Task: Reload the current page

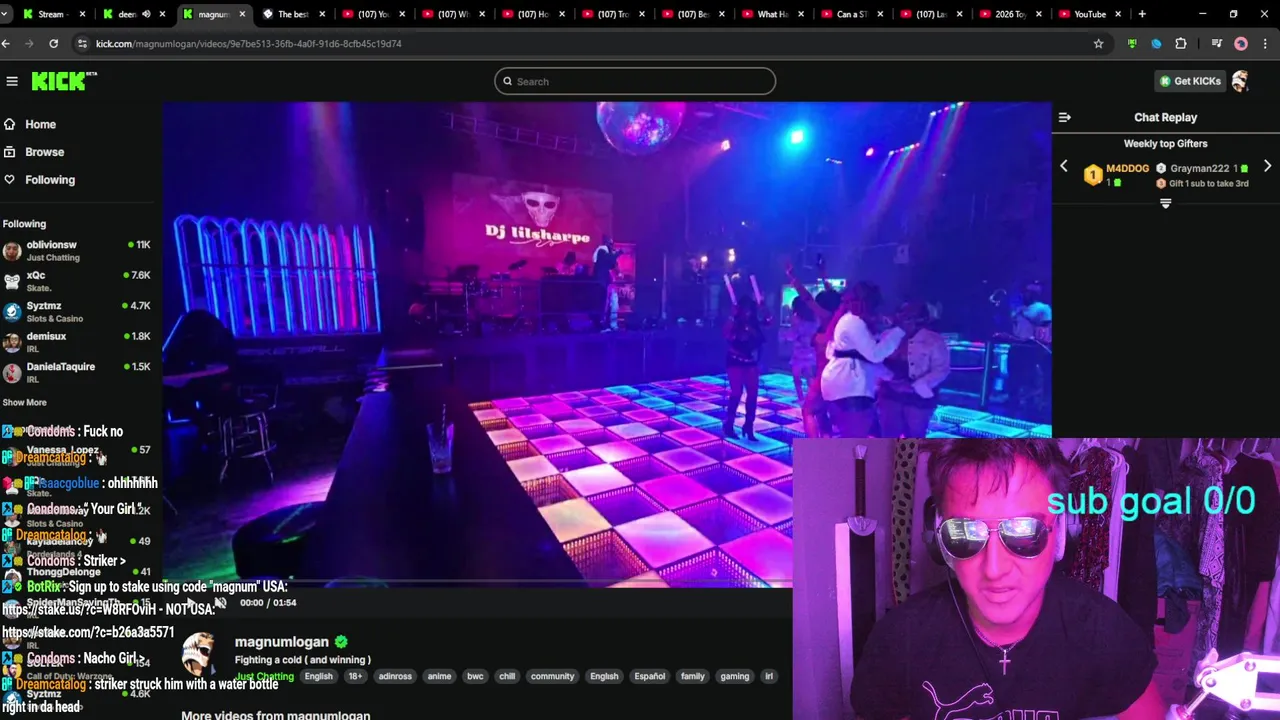Action: coord(53,44)
